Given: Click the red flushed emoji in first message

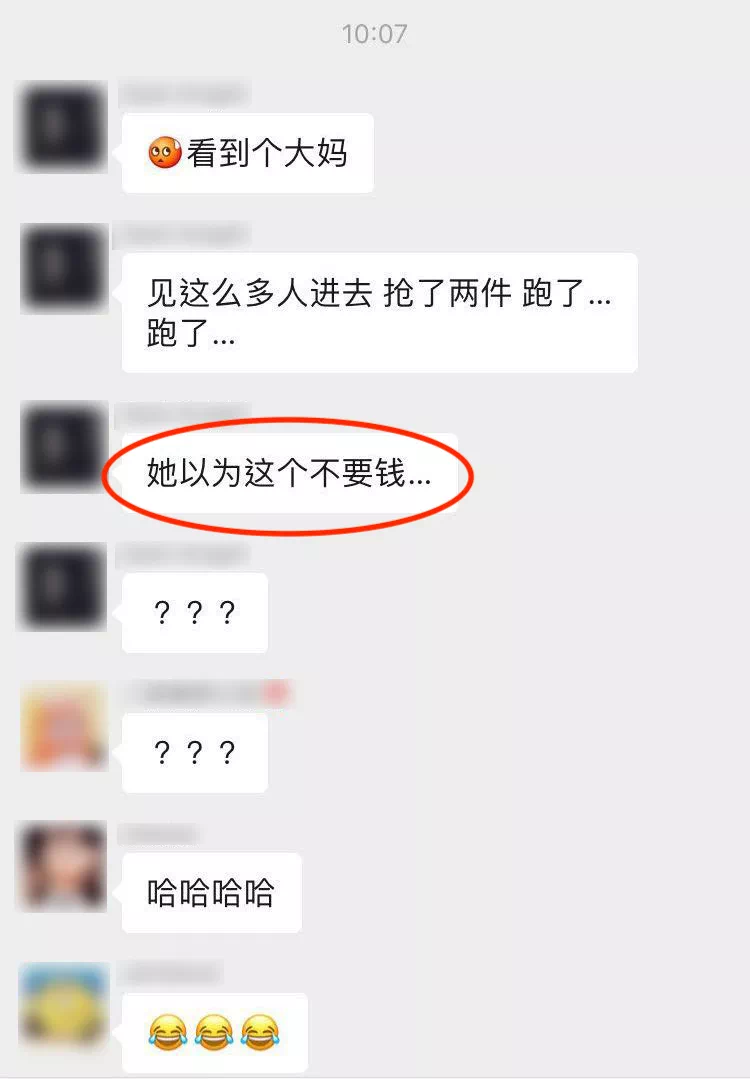Looking at the screenshot, I should 165,153.
